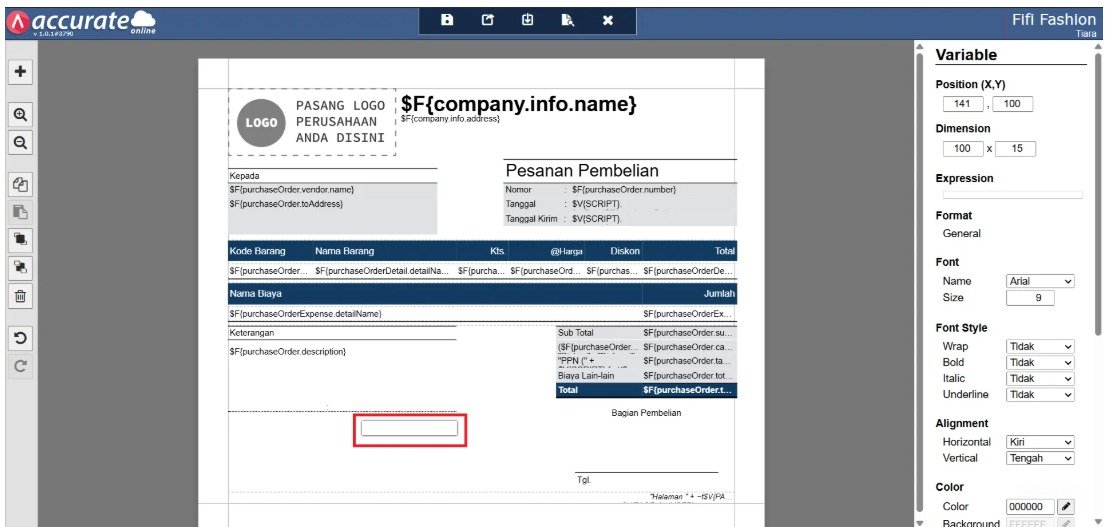
Task: Click the Color hex field 000000
Action: (1030, 507)
